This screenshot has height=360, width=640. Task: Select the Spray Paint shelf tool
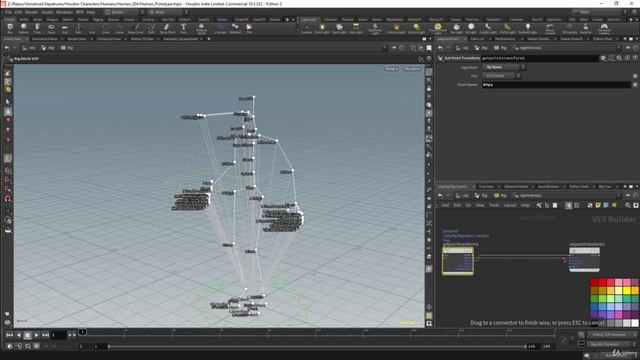167,29
